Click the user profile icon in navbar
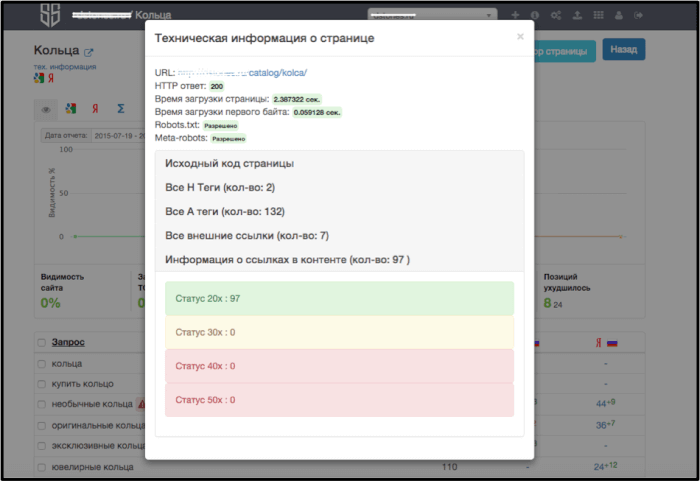The height and width of the screenshot is (481, 700). (x=618, y=15)
